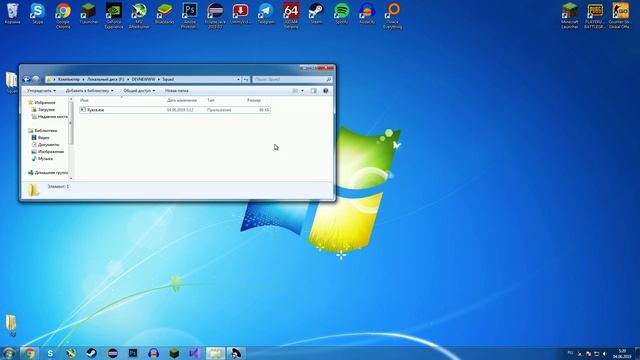
Task: Expand the arrow after Компьютер in breadcrumb
Action: 84,80
